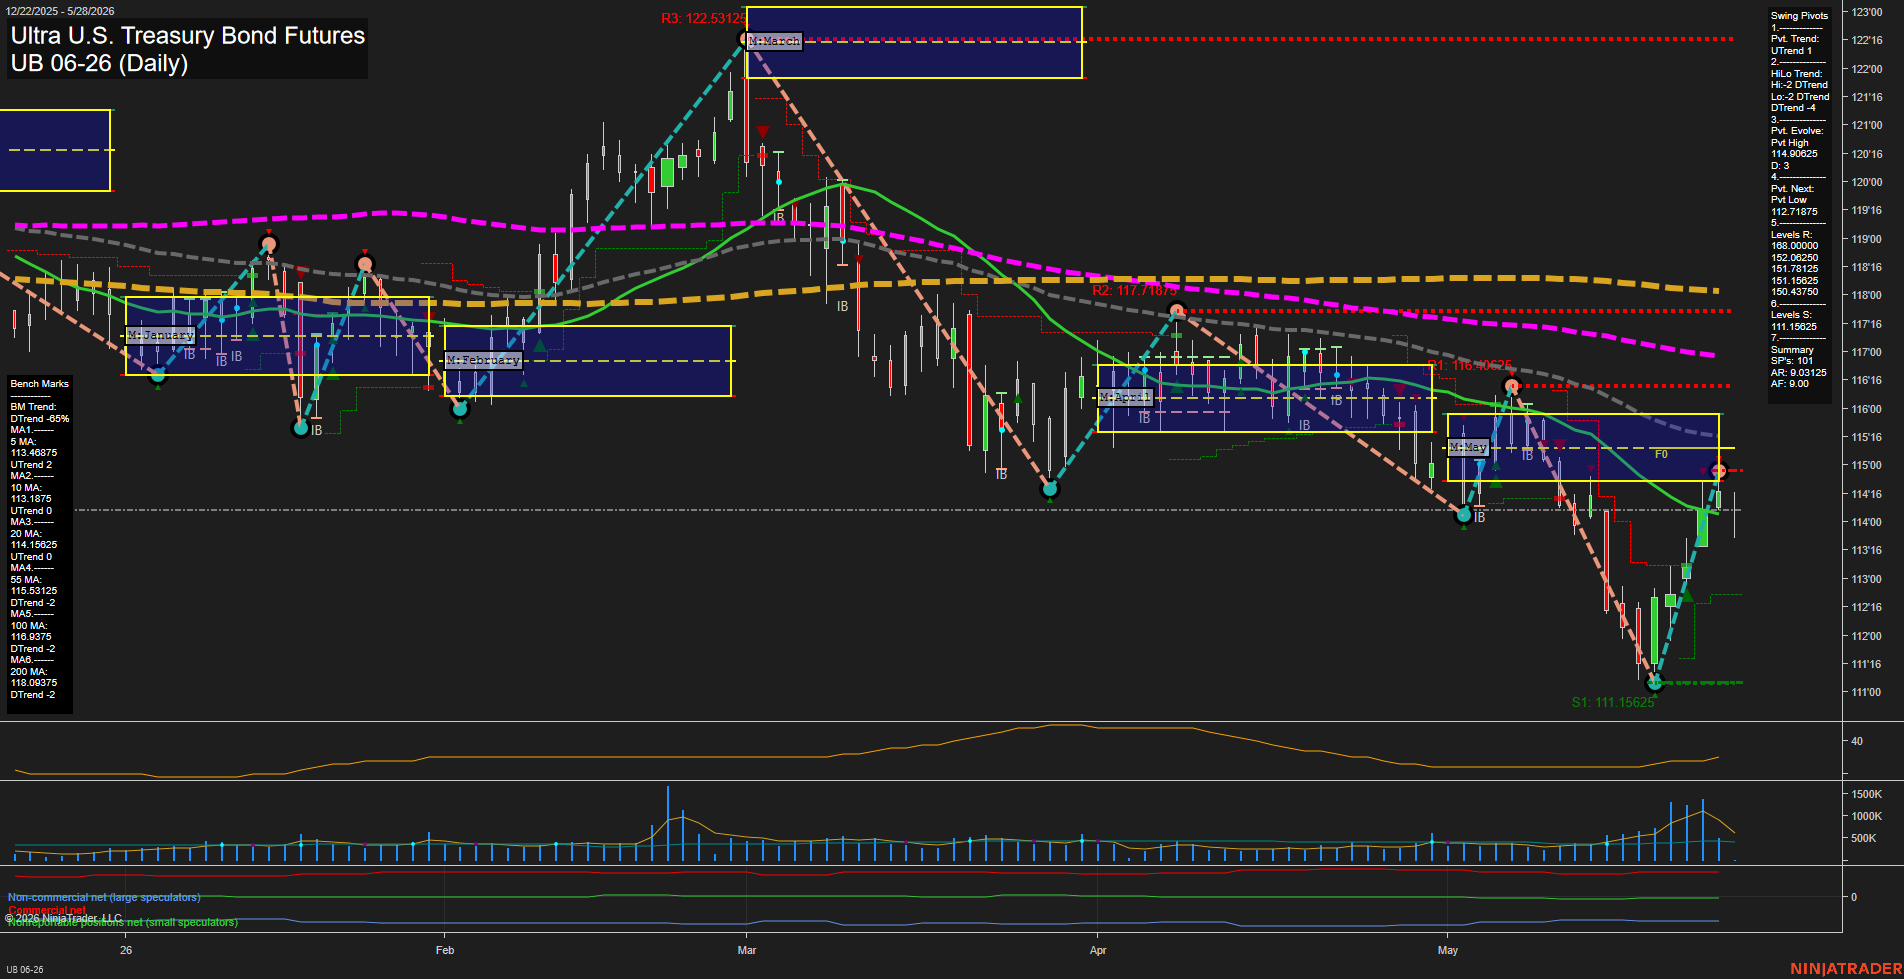Image resolution: width=1904 pixels, height=979 pixels.
Task: Click the Mar date axis label
Action: coord(747,950)
